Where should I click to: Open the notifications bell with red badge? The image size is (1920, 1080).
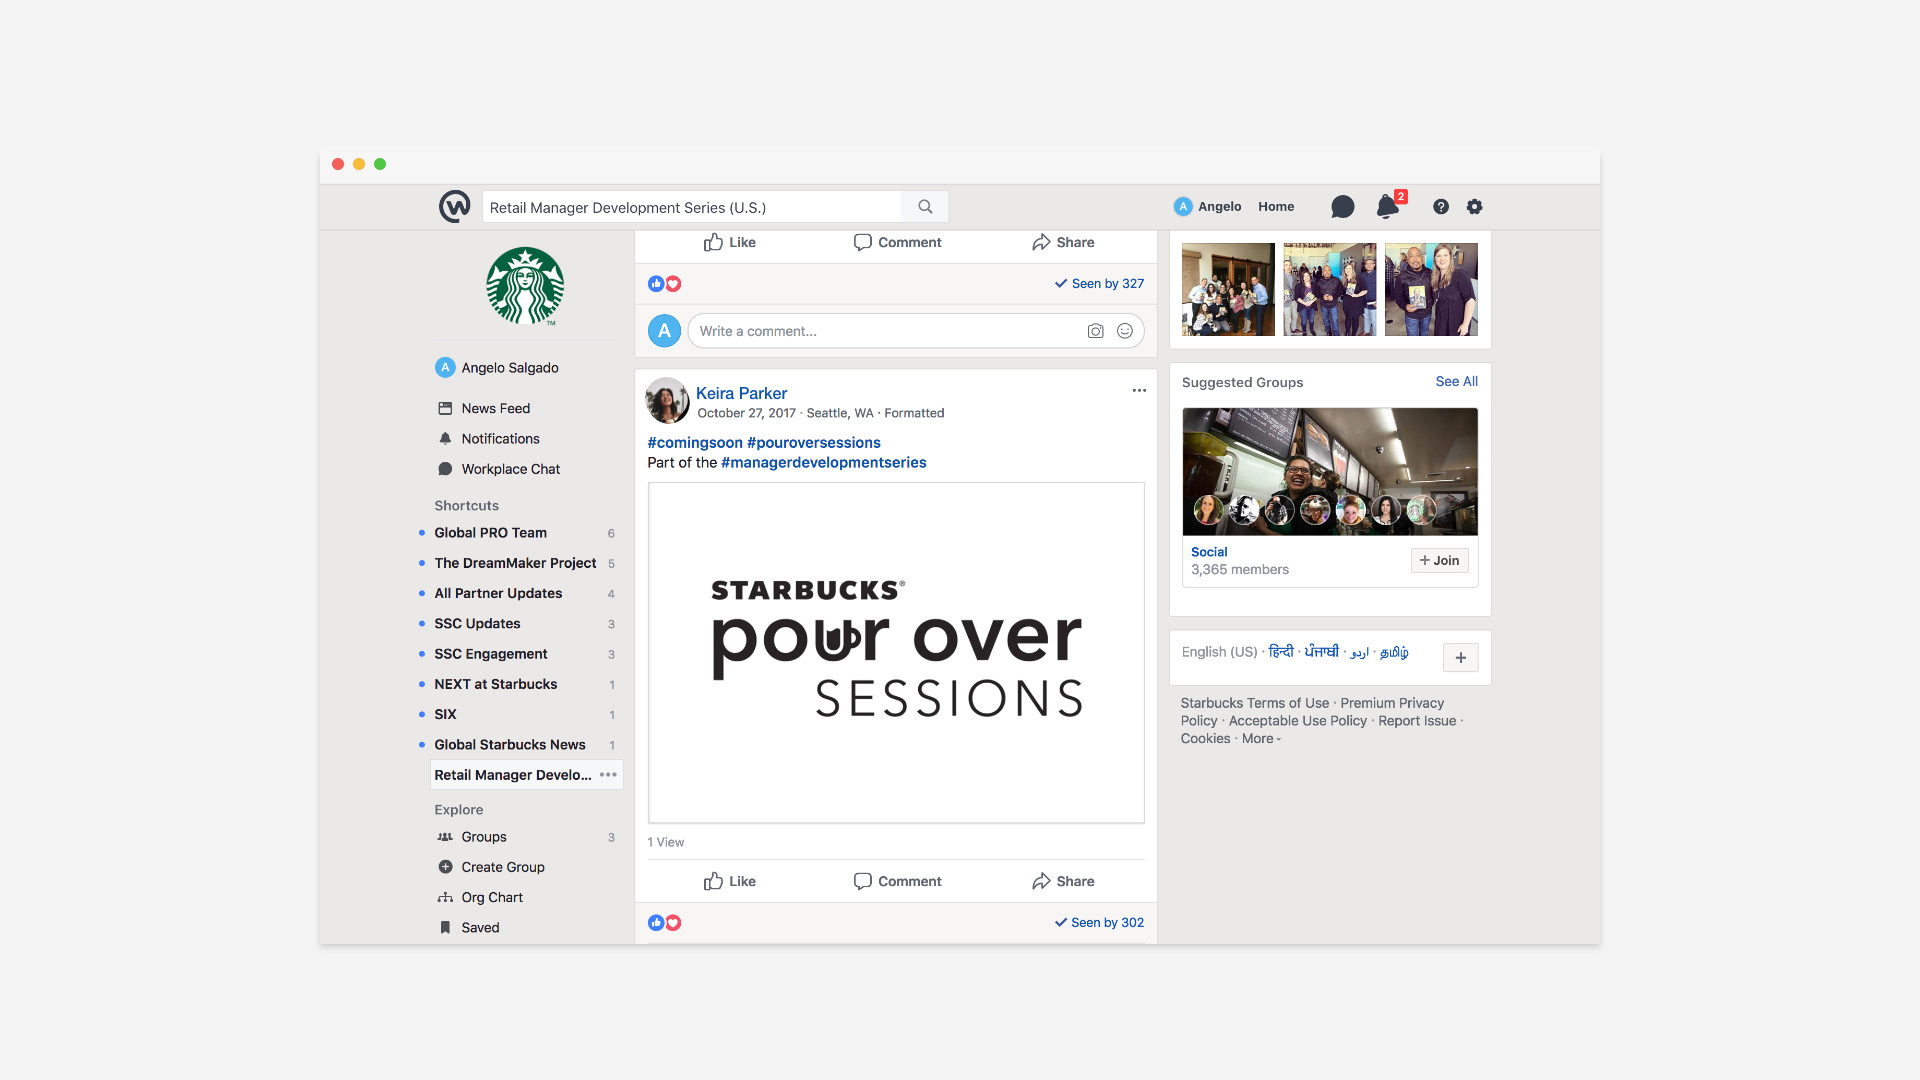tap(1388, 206)
